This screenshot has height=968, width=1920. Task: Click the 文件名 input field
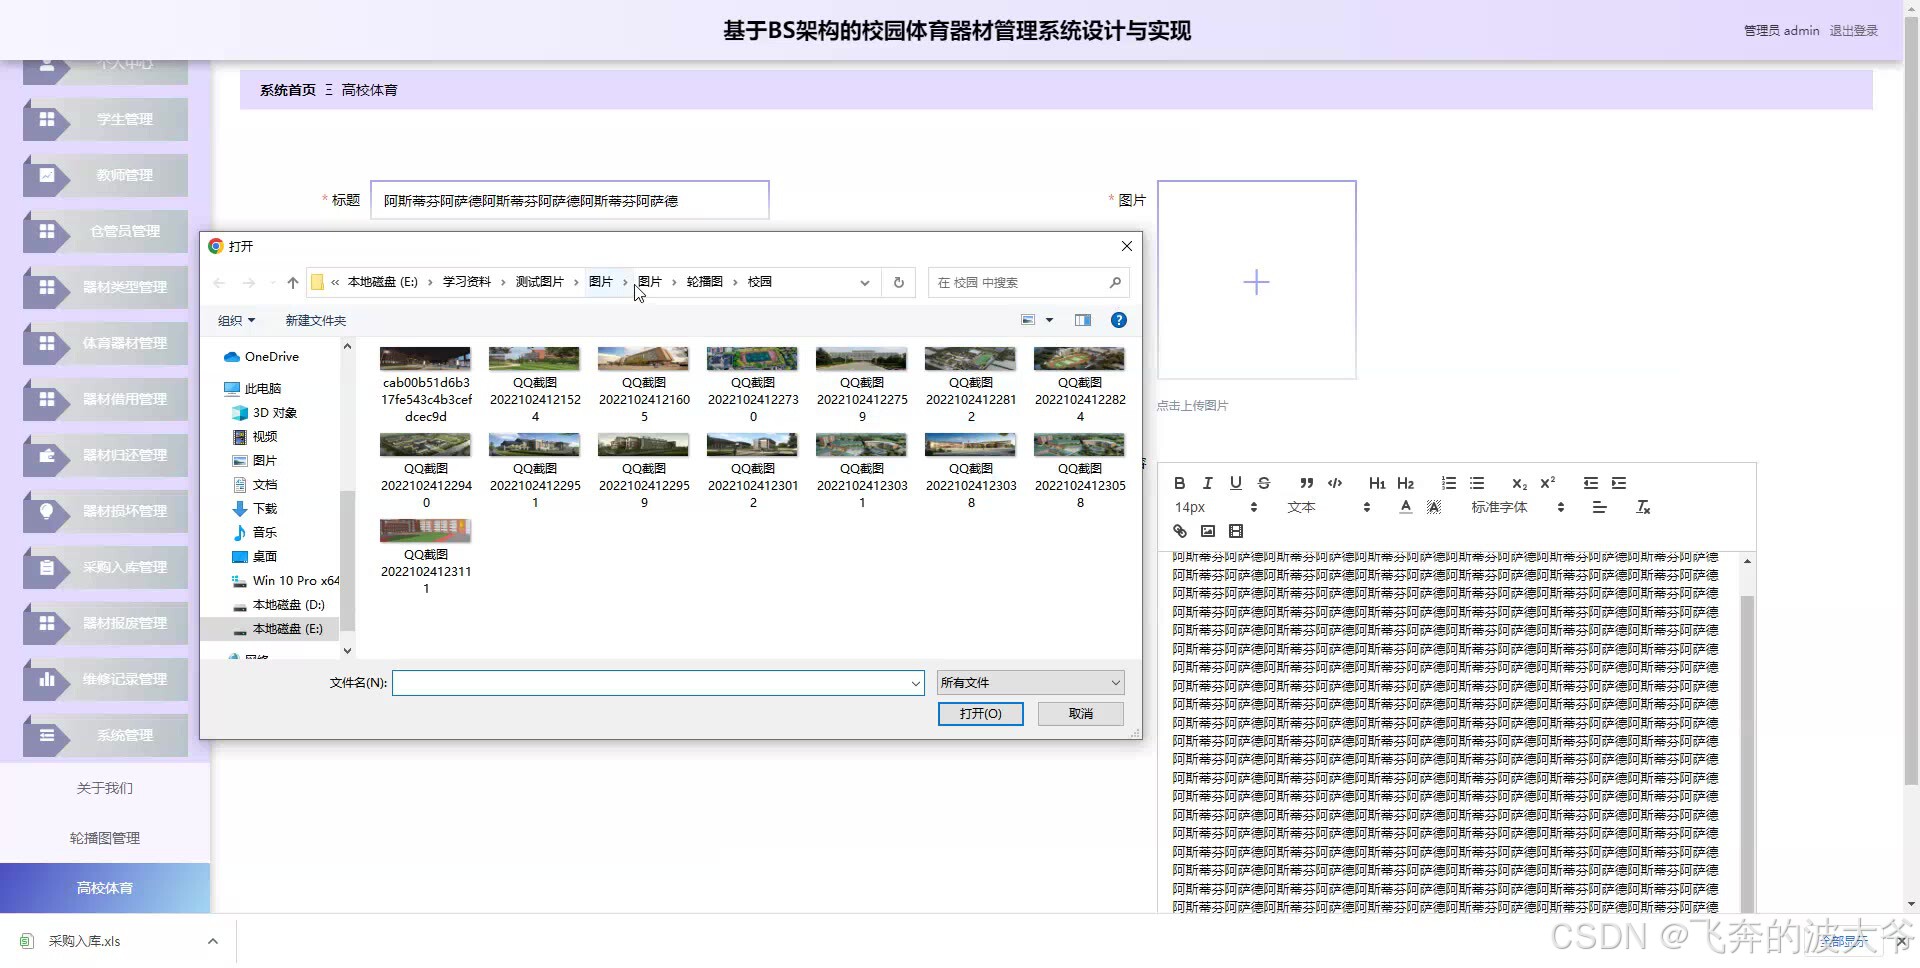click(x=650, y=682)
